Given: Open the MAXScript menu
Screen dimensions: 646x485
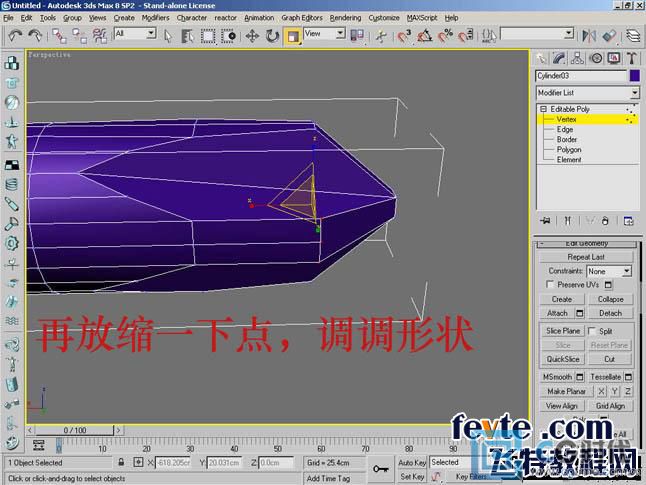Looking at the screenshot, I should click(x=422, y=18).
